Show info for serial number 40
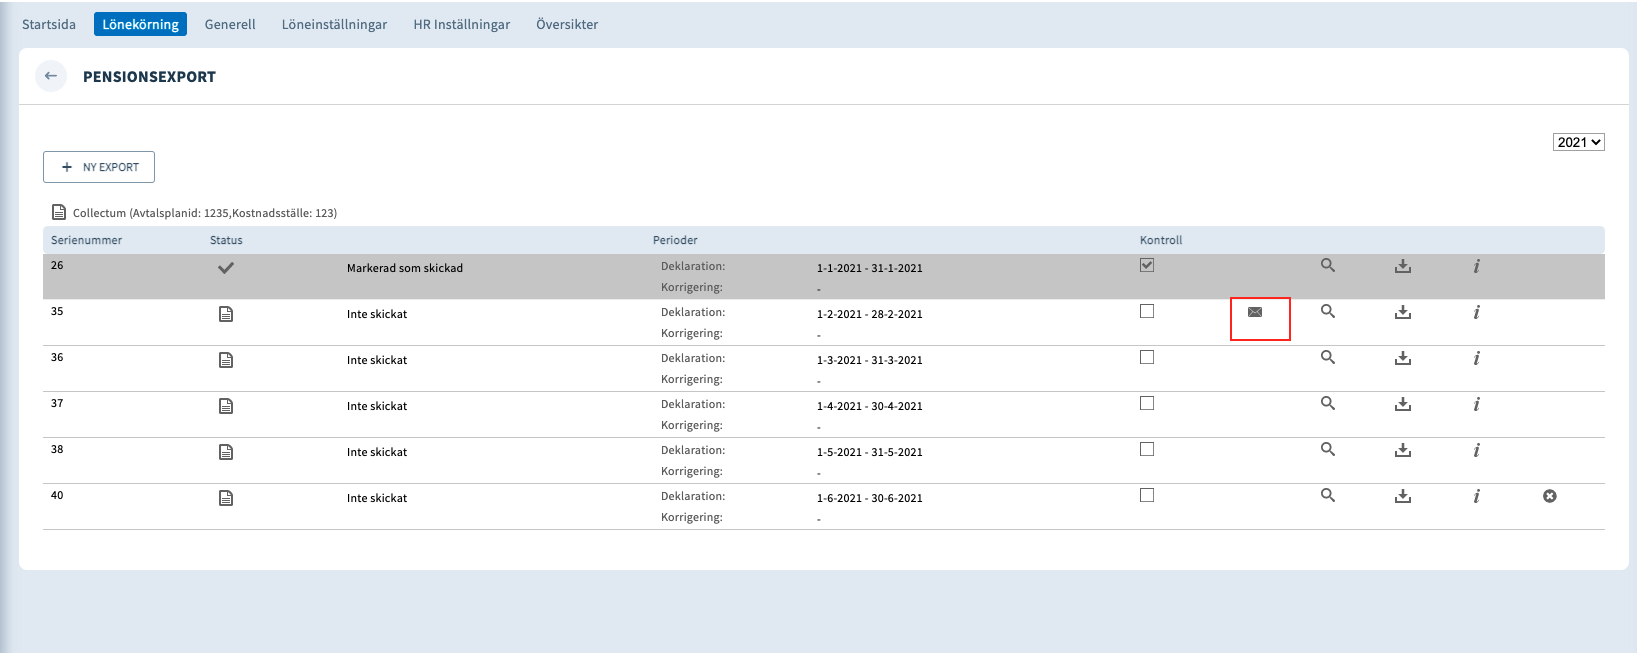Viewport: 1637px width, 653px height. tap(1476, 496)
